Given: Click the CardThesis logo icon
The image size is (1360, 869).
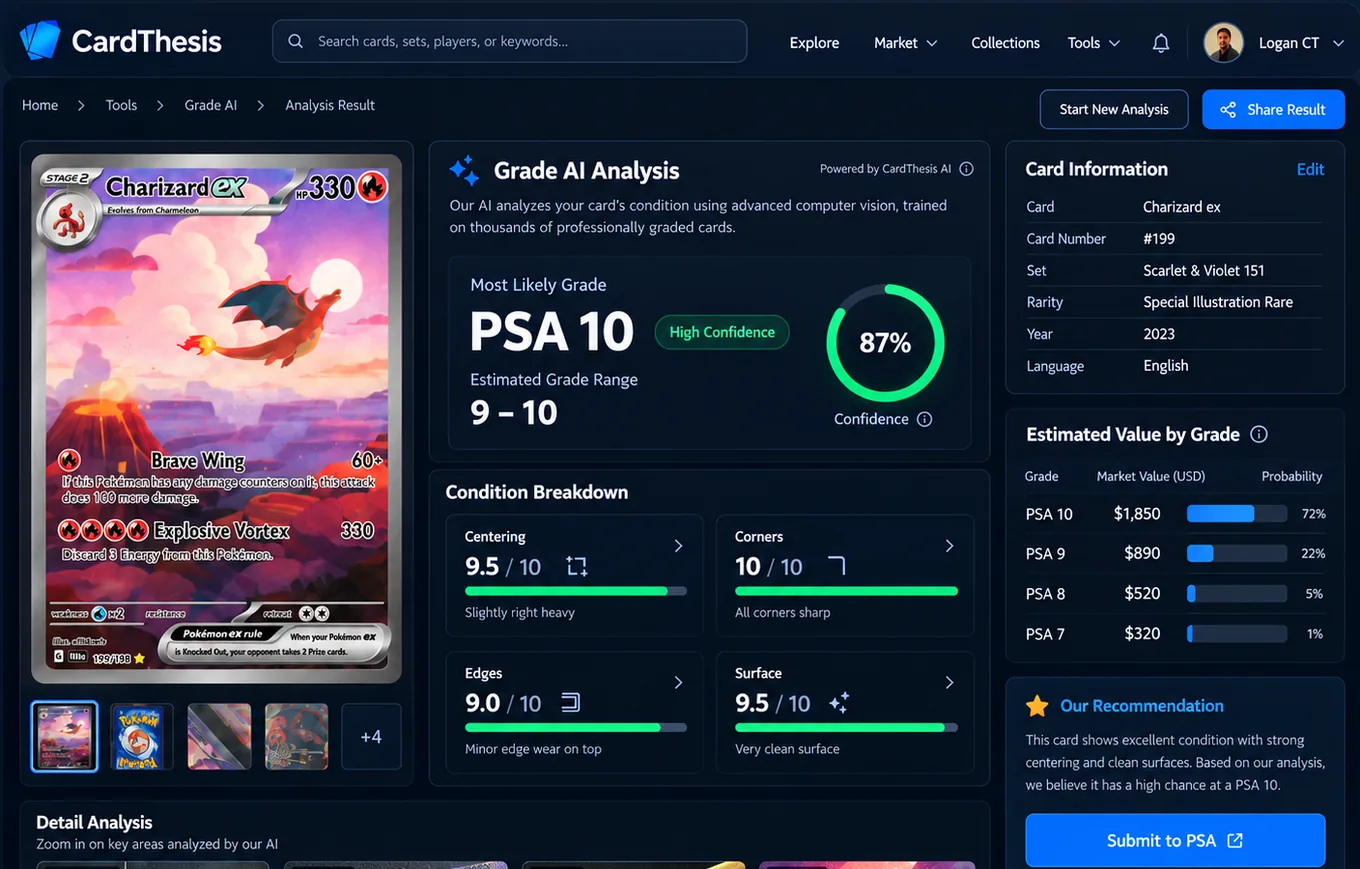Looking at the screenshot, I should [x=40, y=41].
